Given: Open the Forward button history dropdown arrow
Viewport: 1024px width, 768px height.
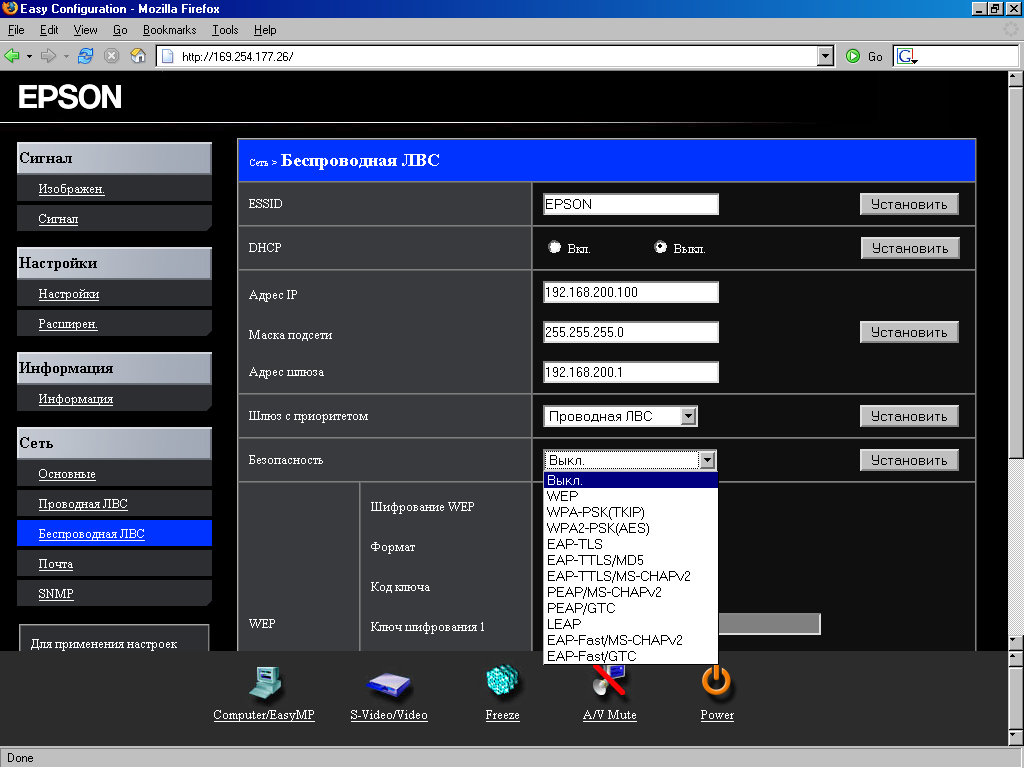Looking at the screenshot, I should (x=66, y=57).
